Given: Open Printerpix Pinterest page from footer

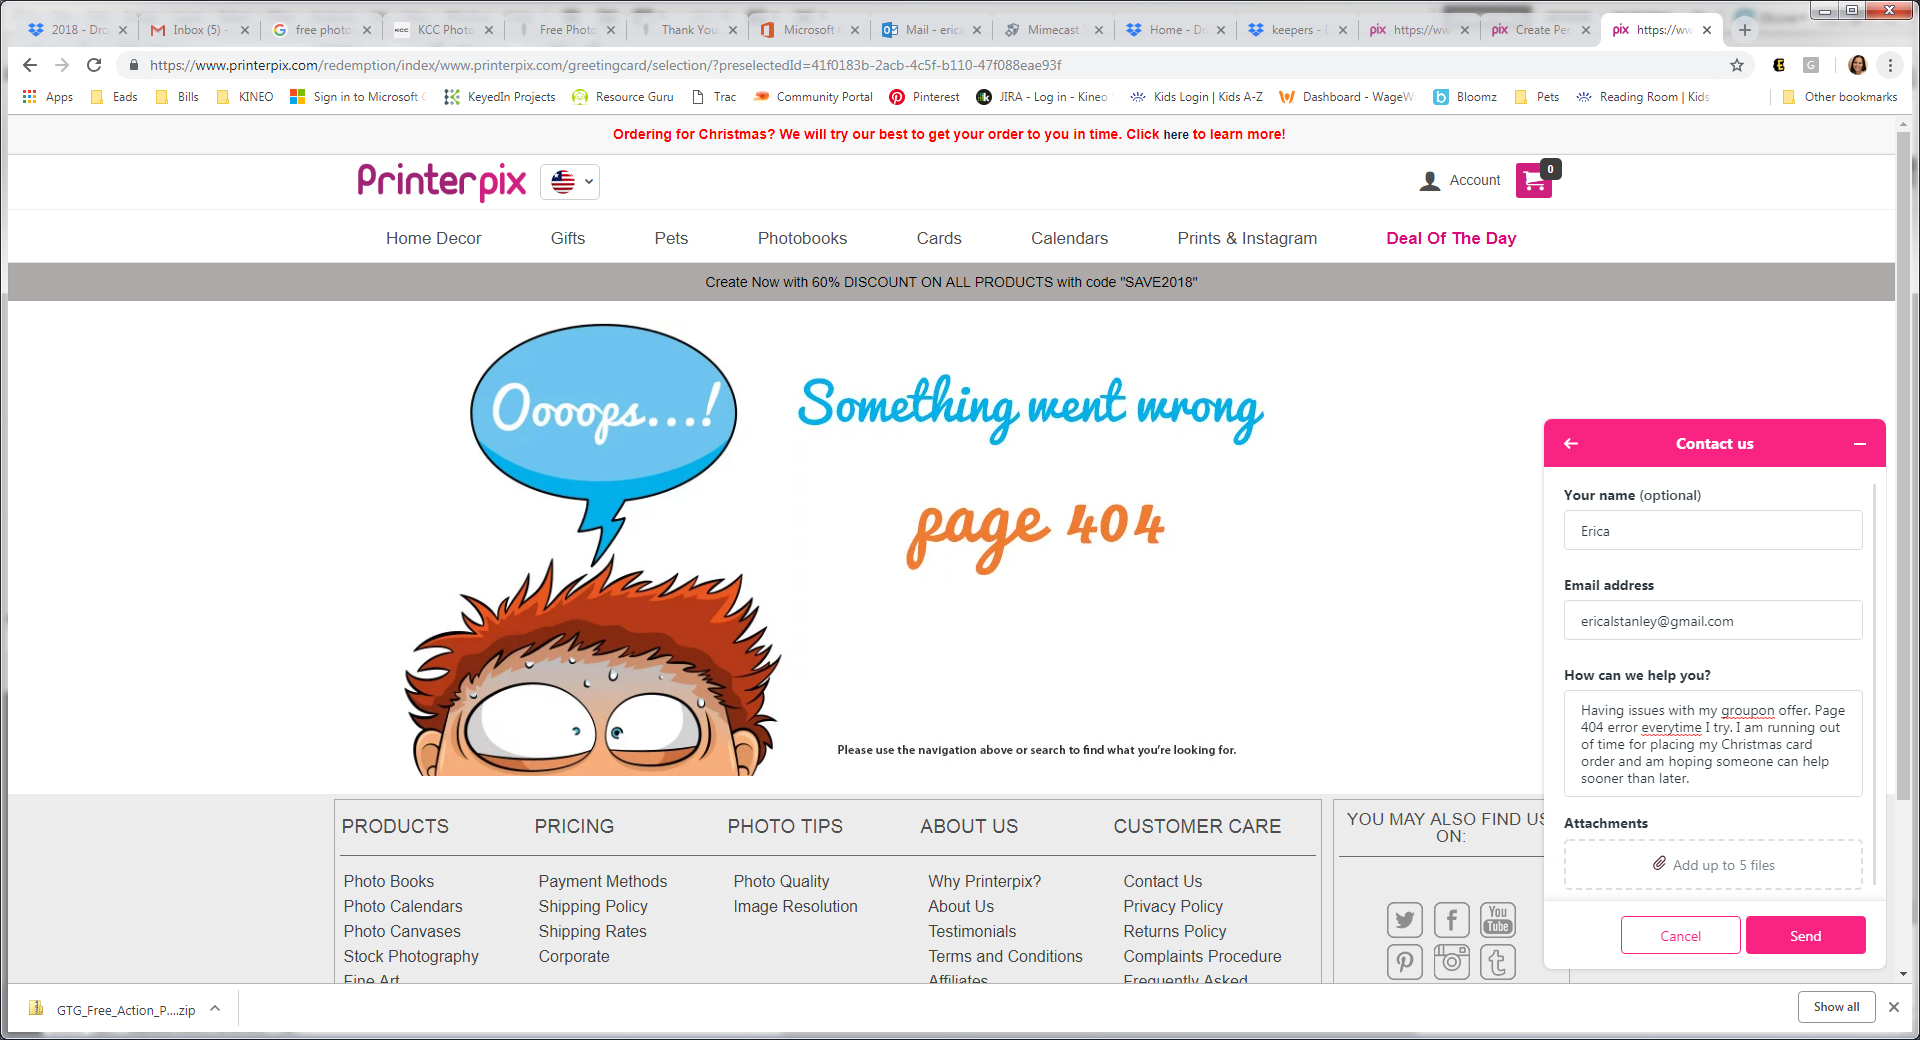Looking at the screenshot, I should [x=1404, y=961].
